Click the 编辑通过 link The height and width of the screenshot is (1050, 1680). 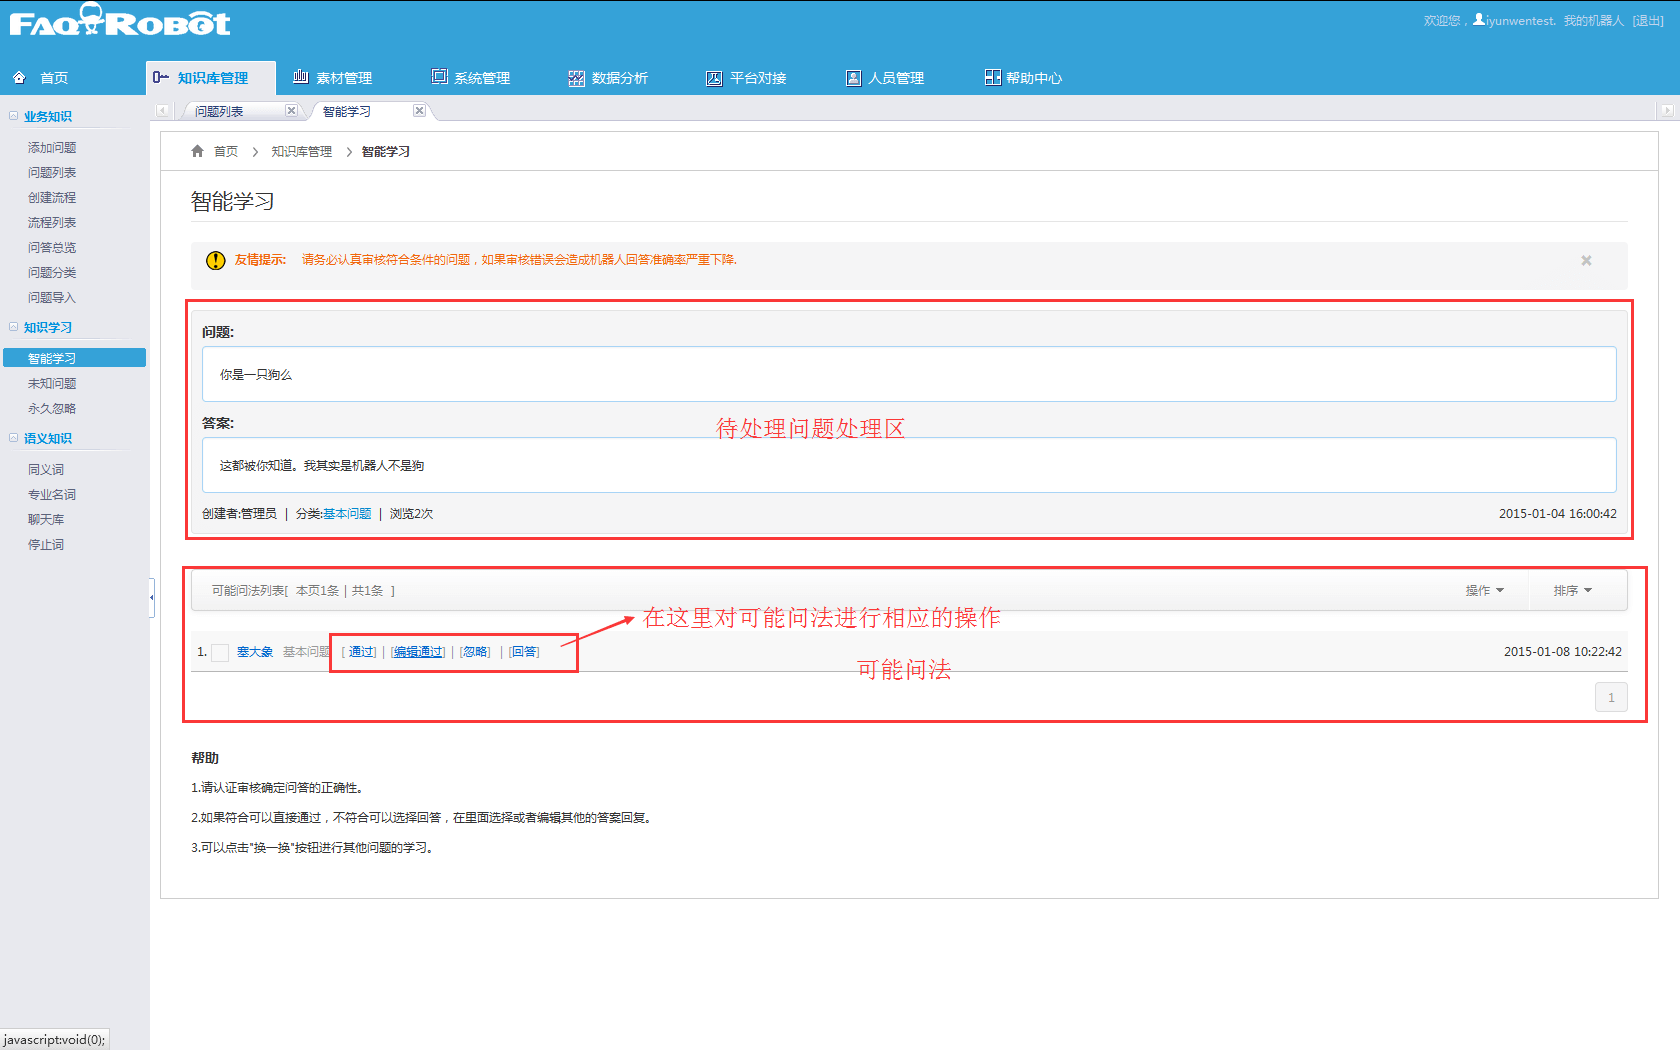(418, 652)
